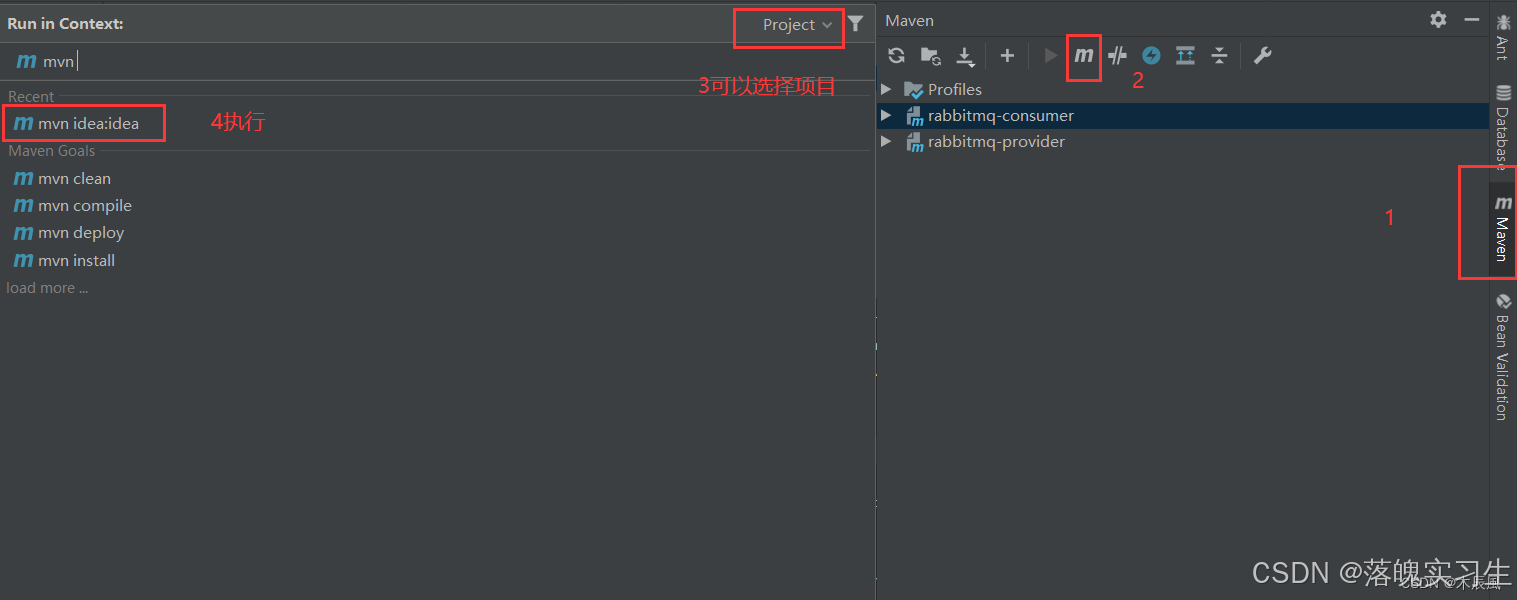Click Add Maven Projects plus icon
Viewport: 1517px width, 600px height.
click(1007, 56)
